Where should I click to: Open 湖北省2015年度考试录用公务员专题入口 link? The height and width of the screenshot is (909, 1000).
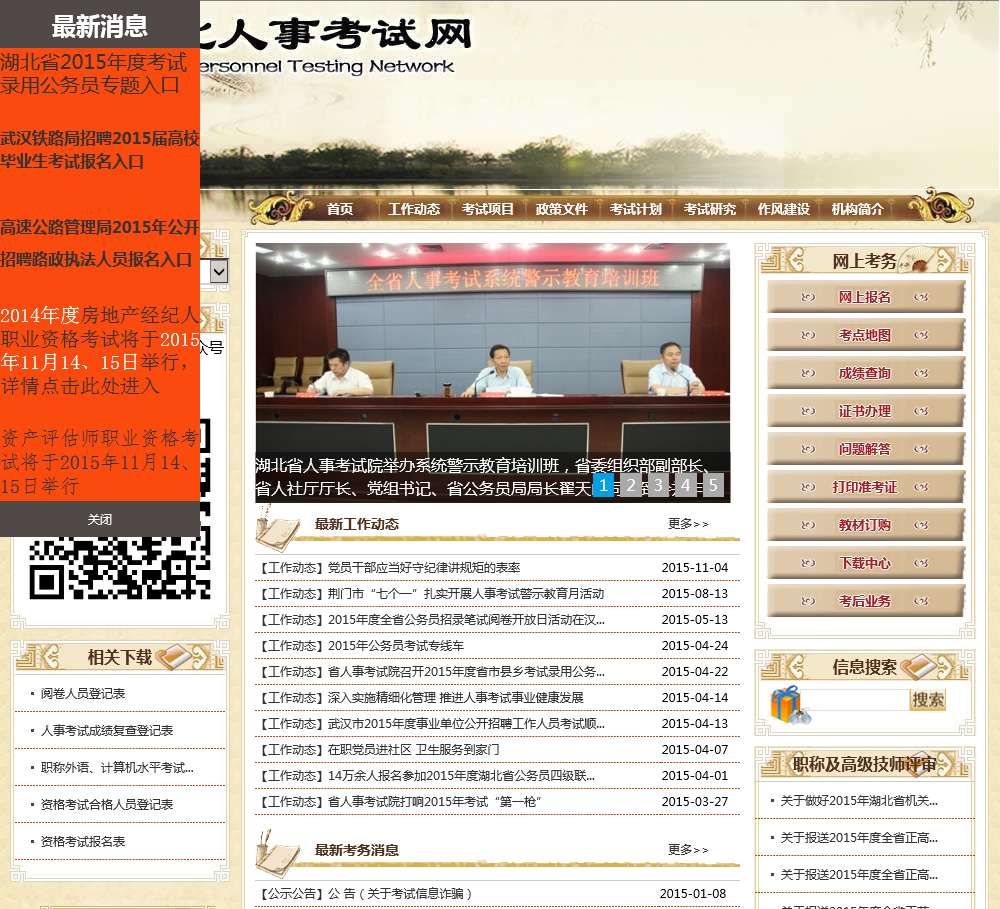point(94,73)
